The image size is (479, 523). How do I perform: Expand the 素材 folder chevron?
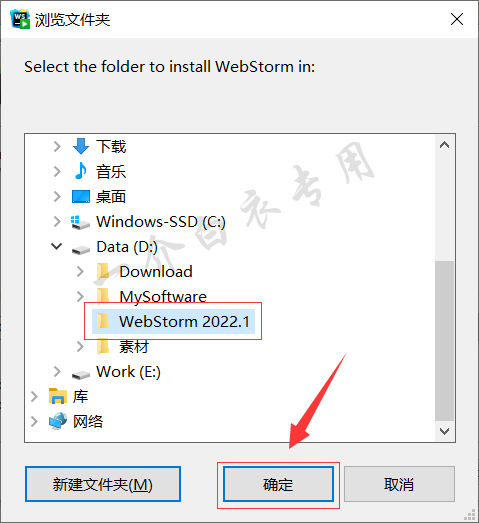(x=80, y=347)
